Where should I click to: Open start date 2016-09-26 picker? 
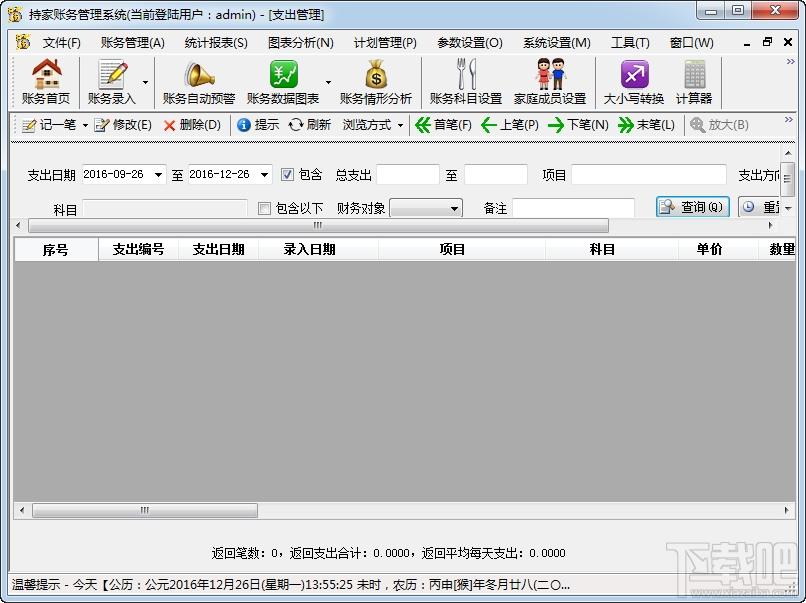click(x=158, y=175)
